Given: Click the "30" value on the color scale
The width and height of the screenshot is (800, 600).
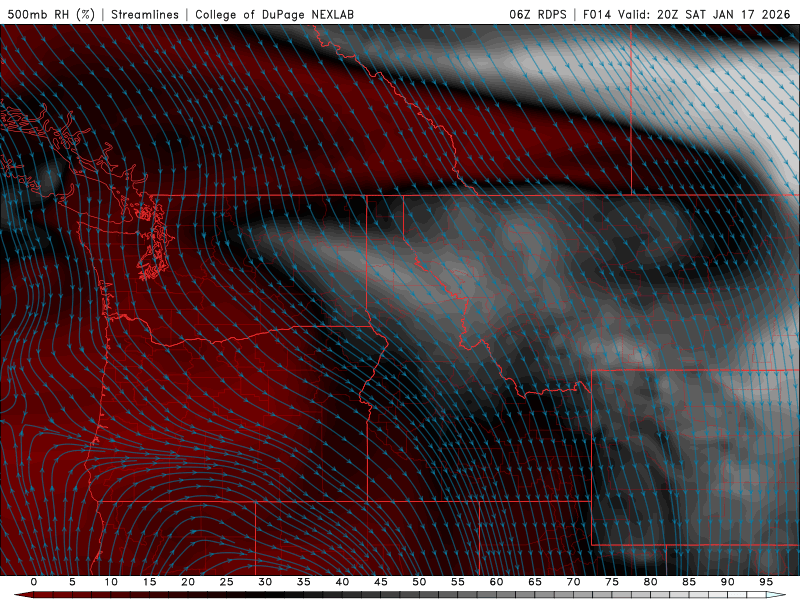Looking at the screenshot, I should click(x=265, y=582).
